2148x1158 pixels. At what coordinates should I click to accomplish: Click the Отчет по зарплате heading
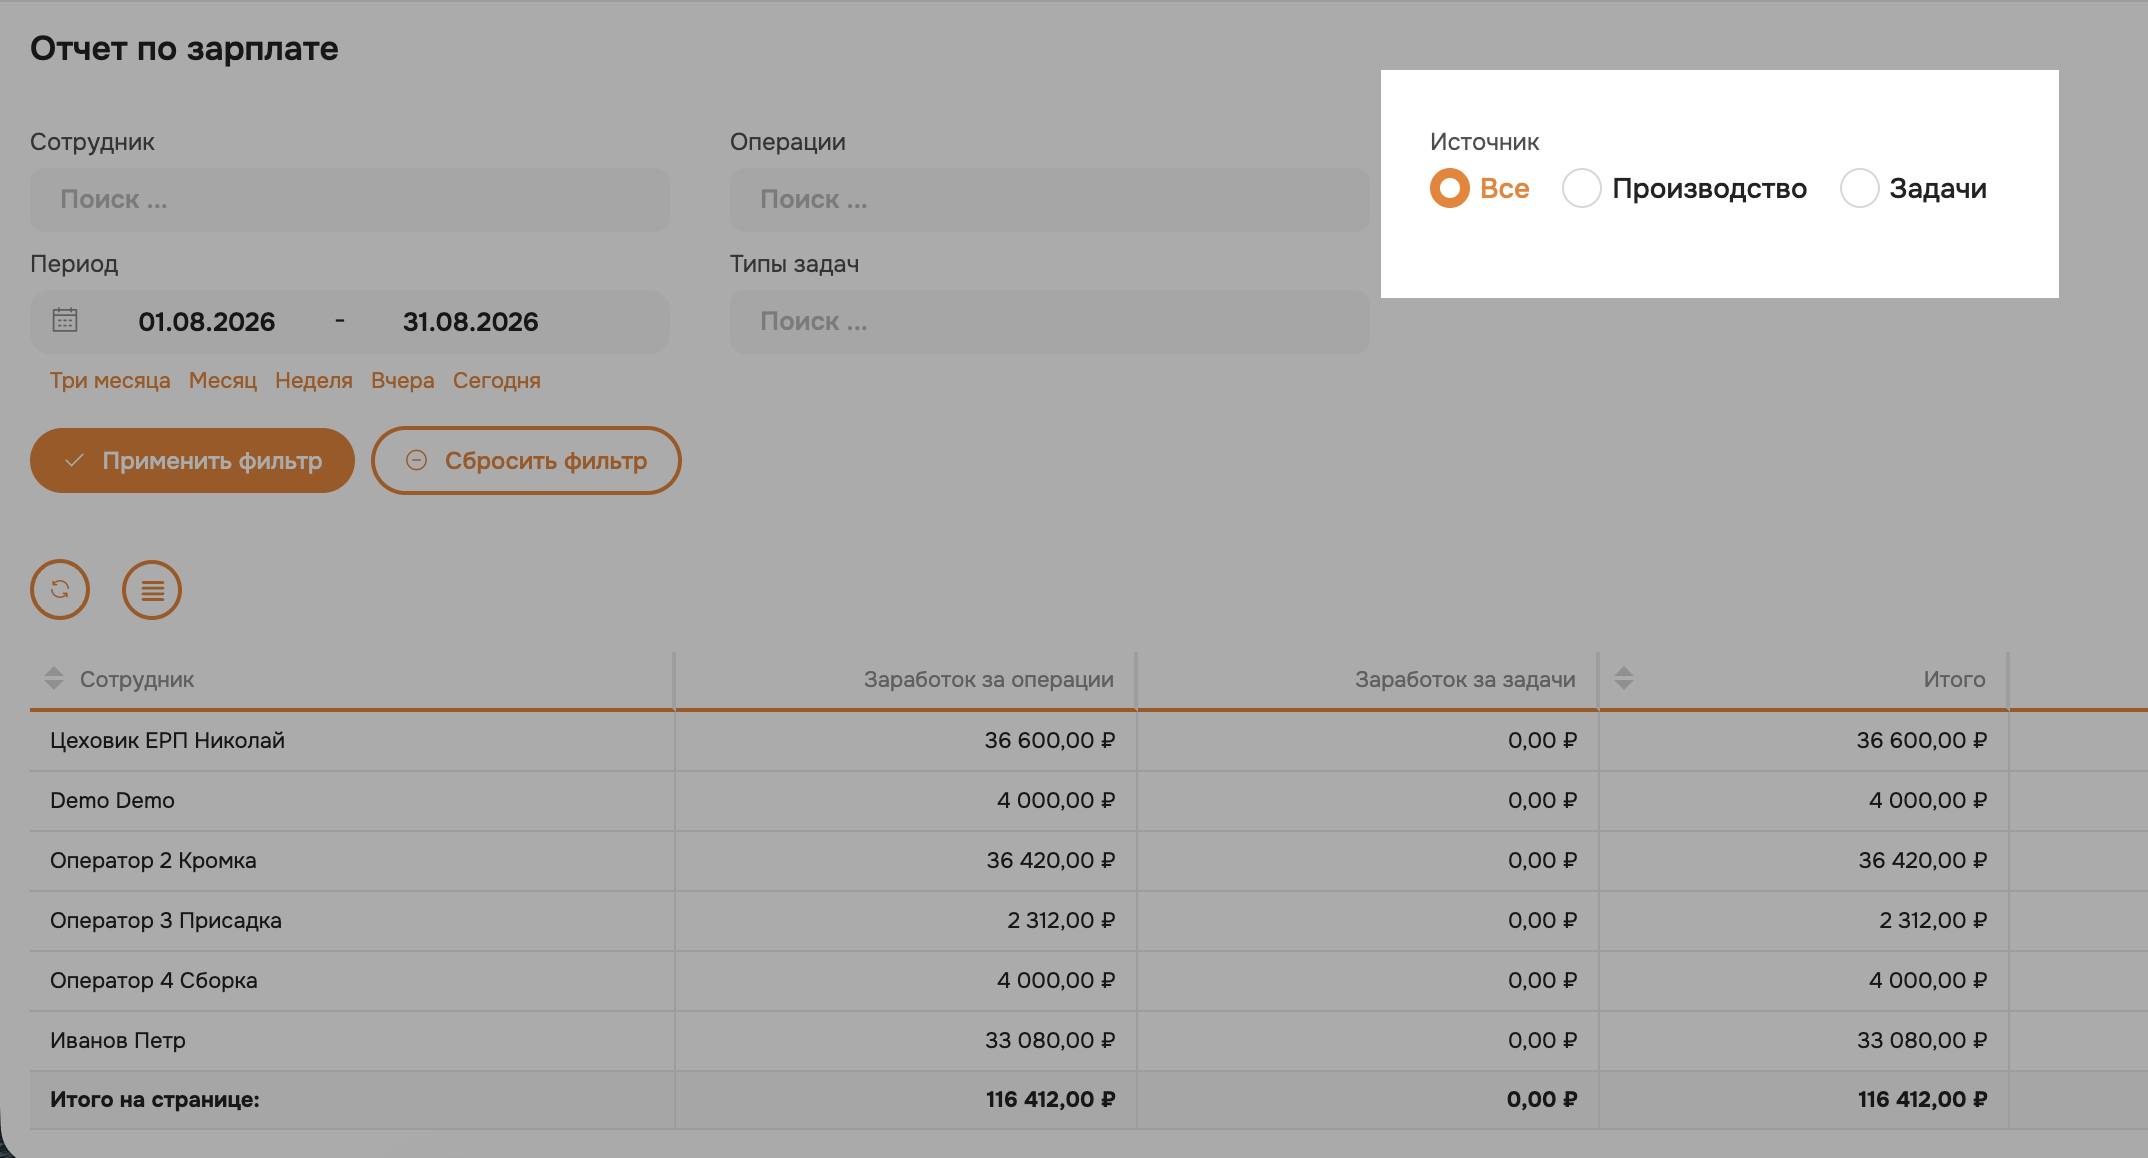[x=184, y=48]
